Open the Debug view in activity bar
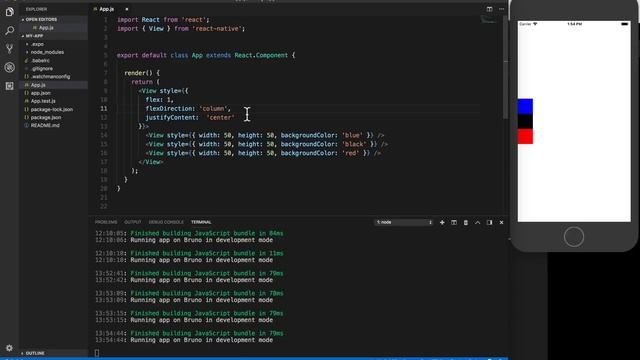Screen dimensions: 640x360 (9, 67)
